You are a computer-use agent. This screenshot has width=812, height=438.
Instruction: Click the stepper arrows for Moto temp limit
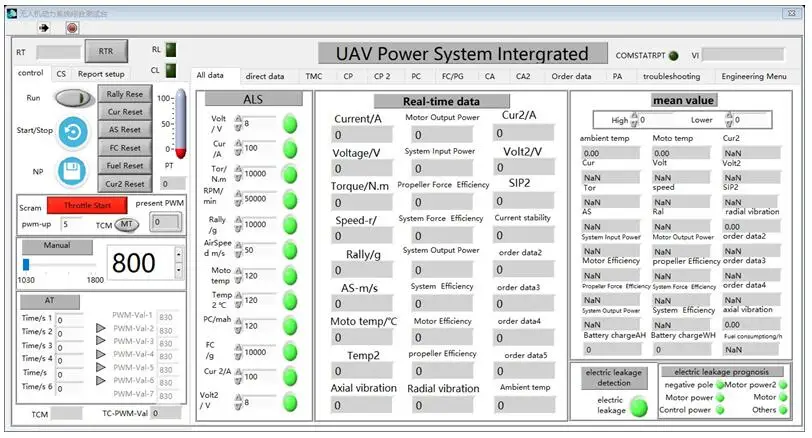(x=238, y=275)
